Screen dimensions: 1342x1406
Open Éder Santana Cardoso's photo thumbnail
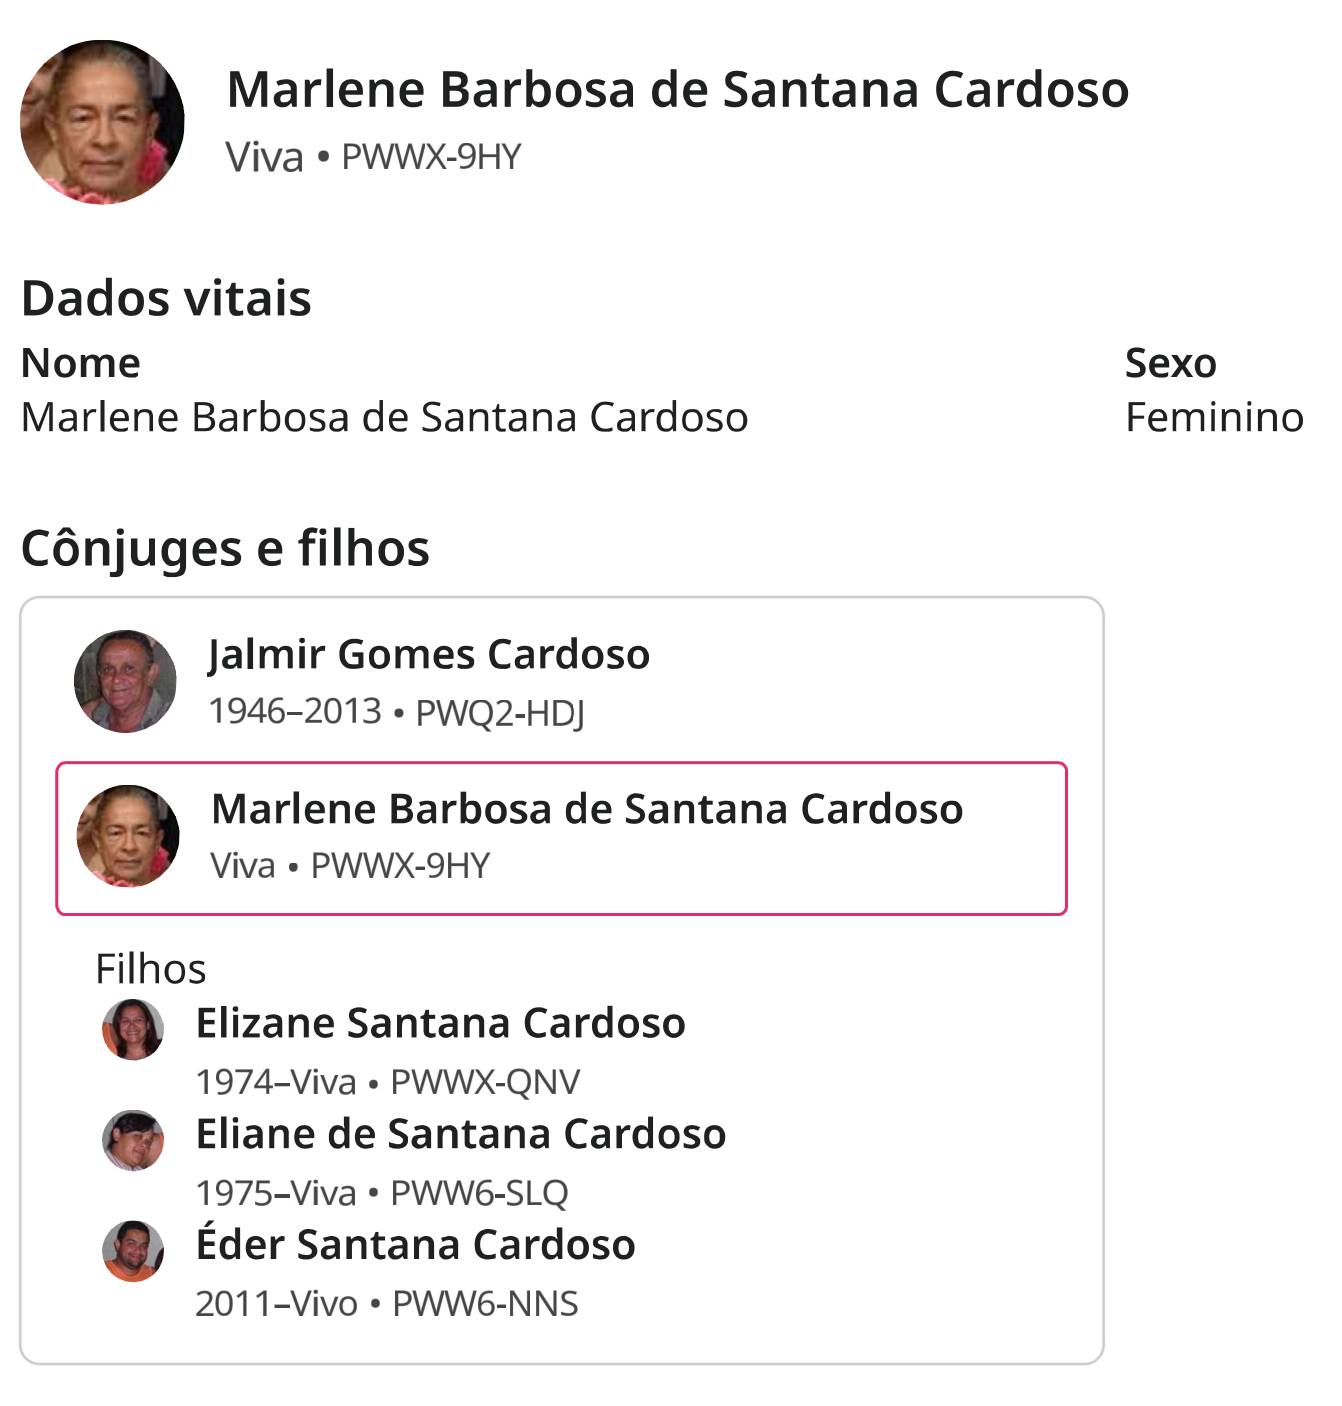133,1251
